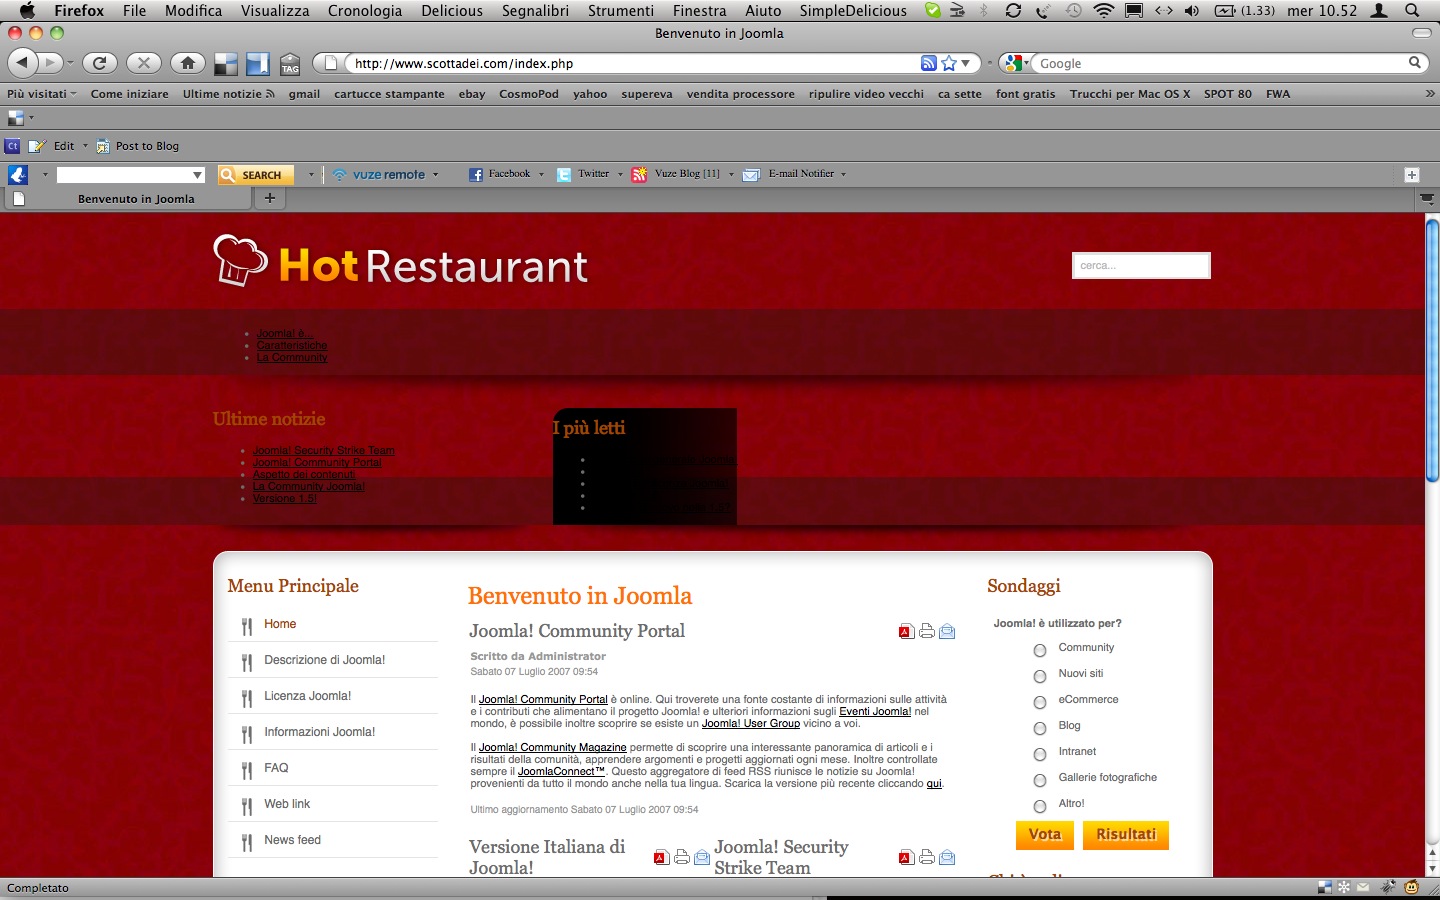Screen dimensions: 1440x900
Task: Click the gmail bookmark
Action: (304, 94)
